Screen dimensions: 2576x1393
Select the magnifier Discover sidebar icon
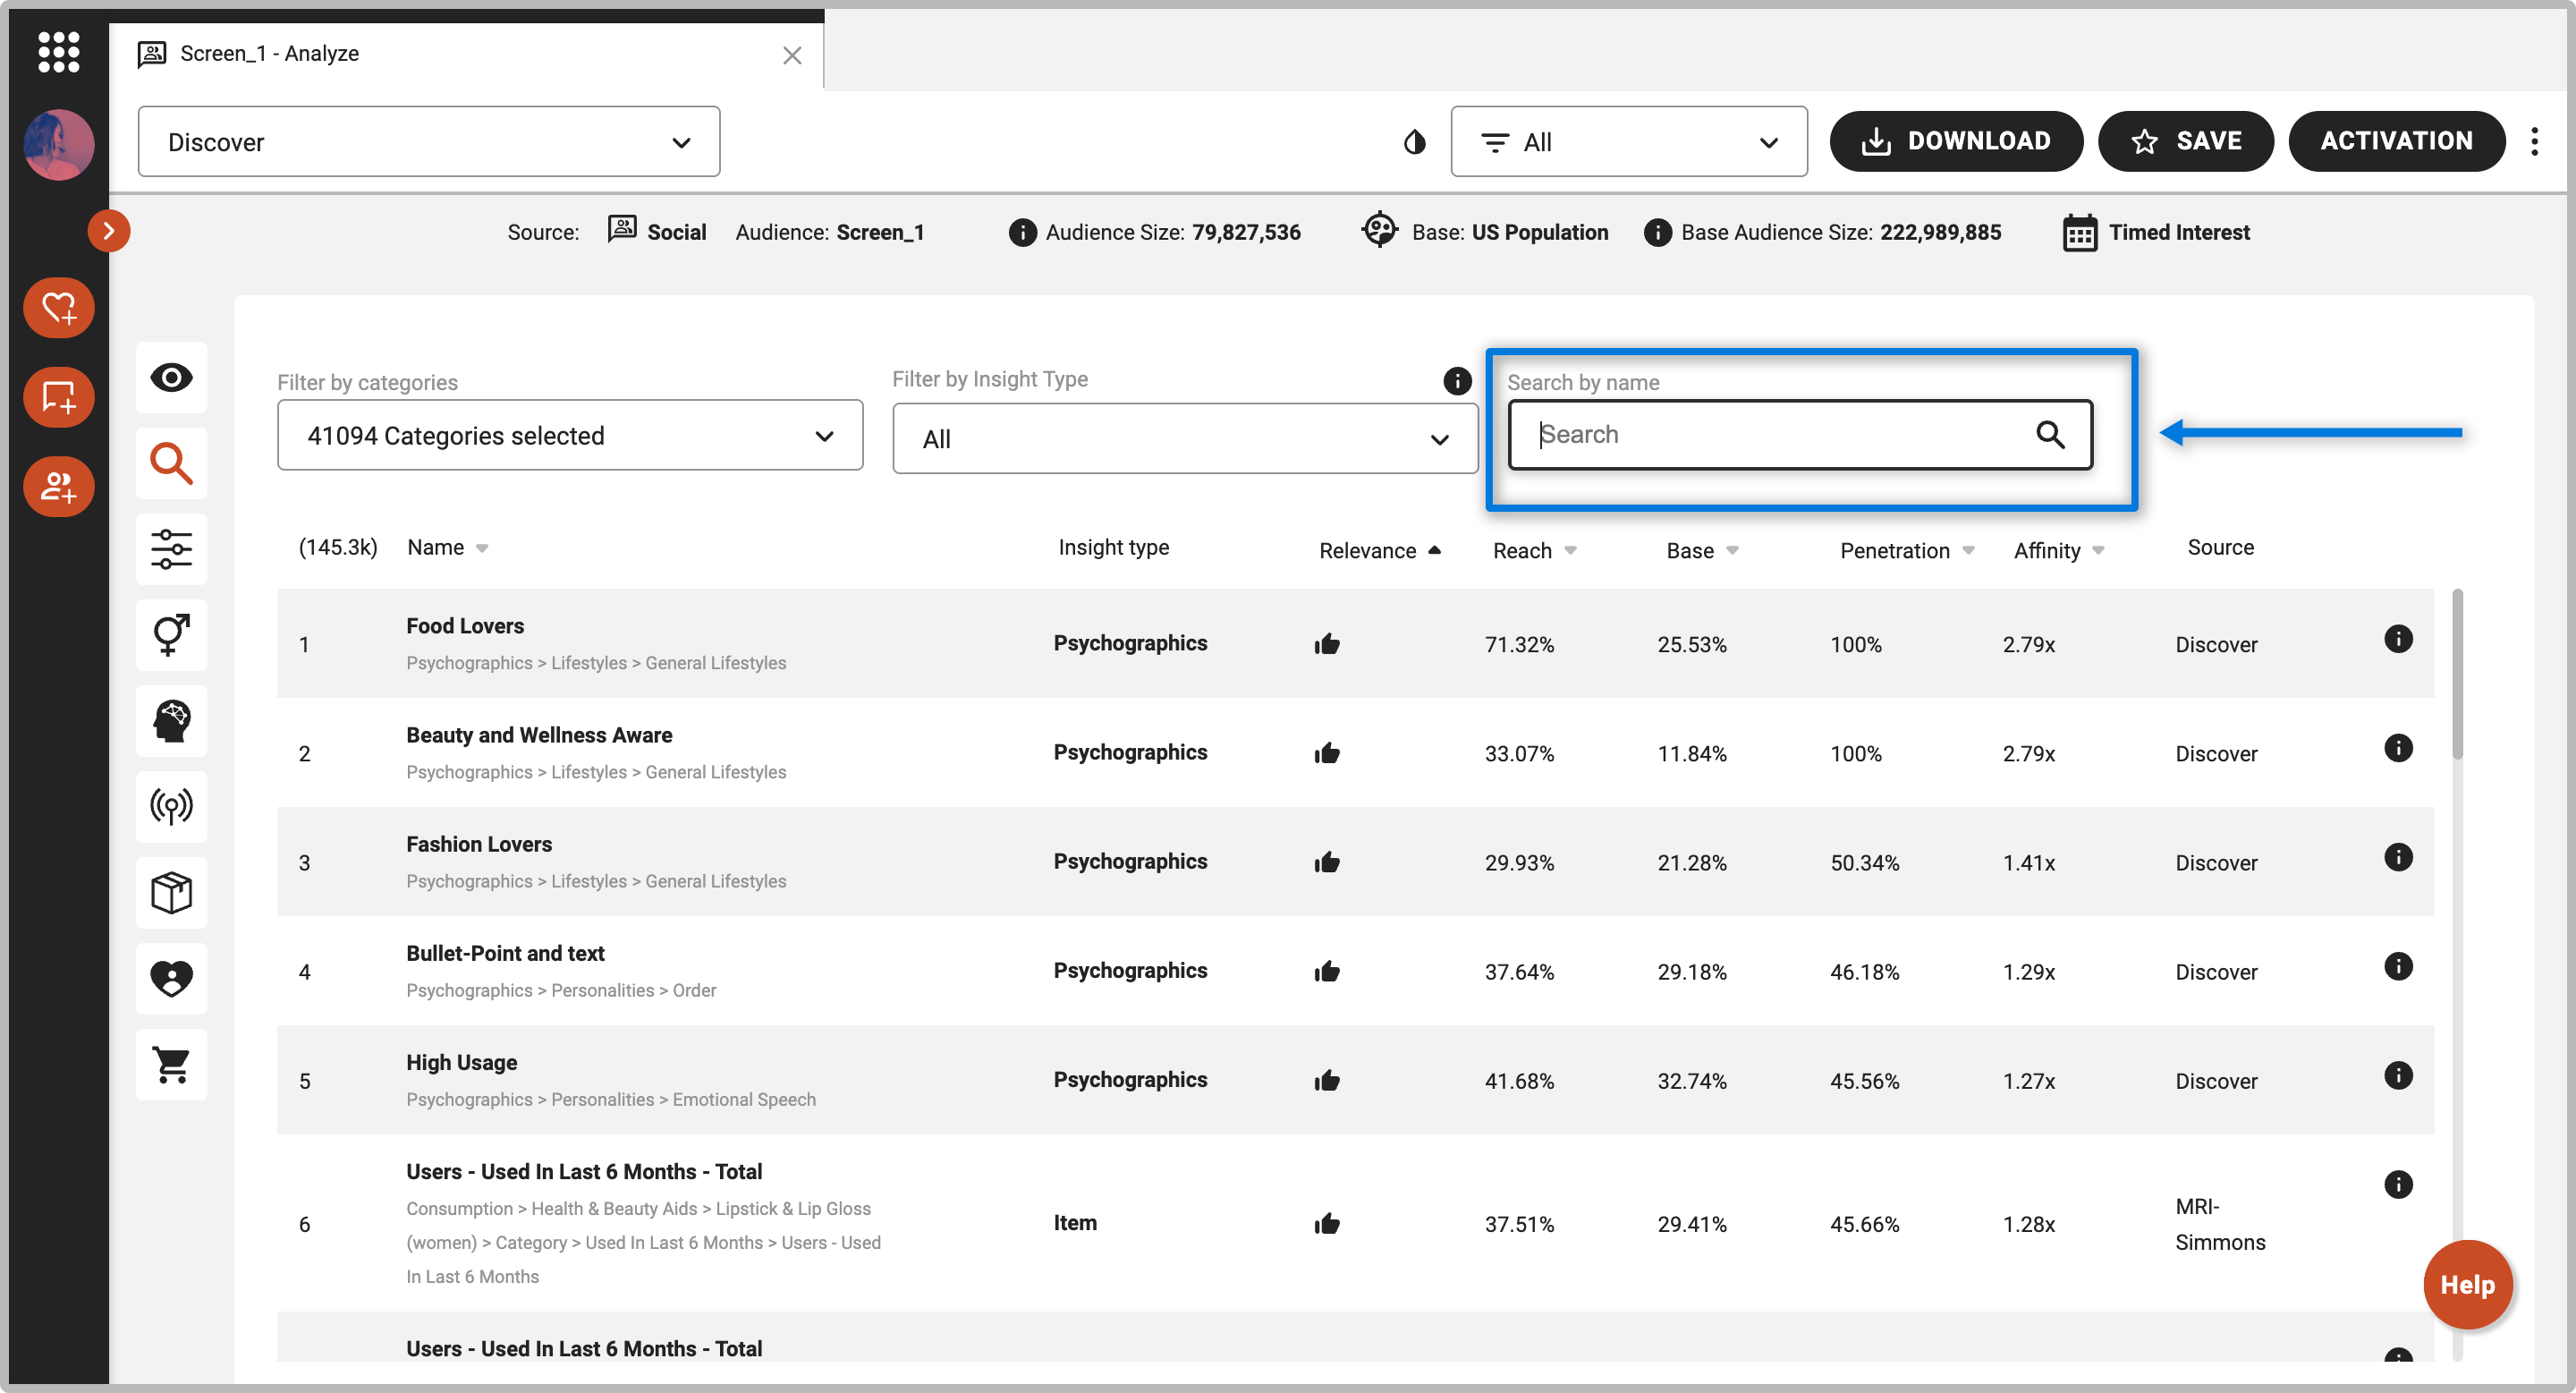(x=171, y=464)
